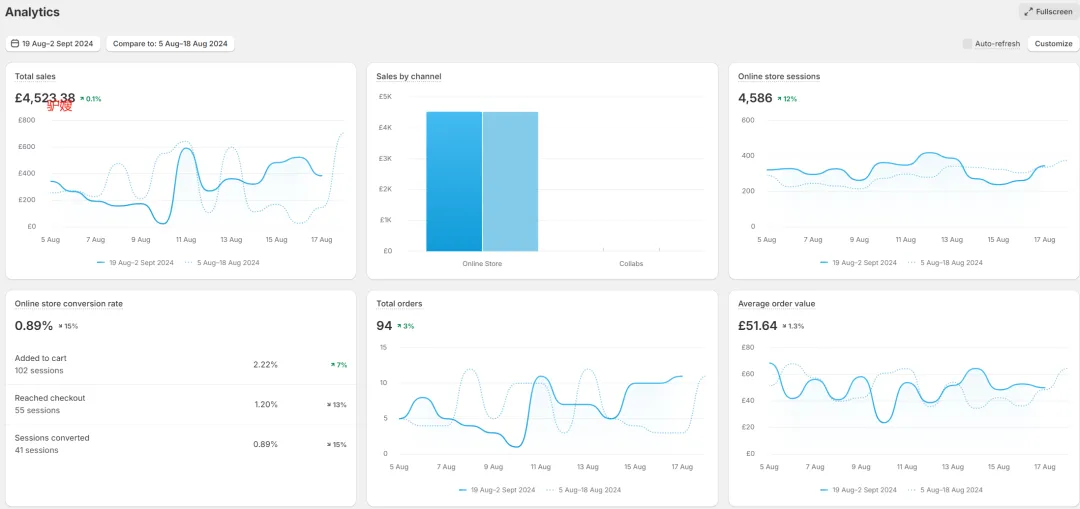Image resolution: width=1080 pixels, height=509 pixels.
Task: Toggle 19 Aug–2 Sept 2024 legend in Online store sessions
Action: (x=858, y=262)
